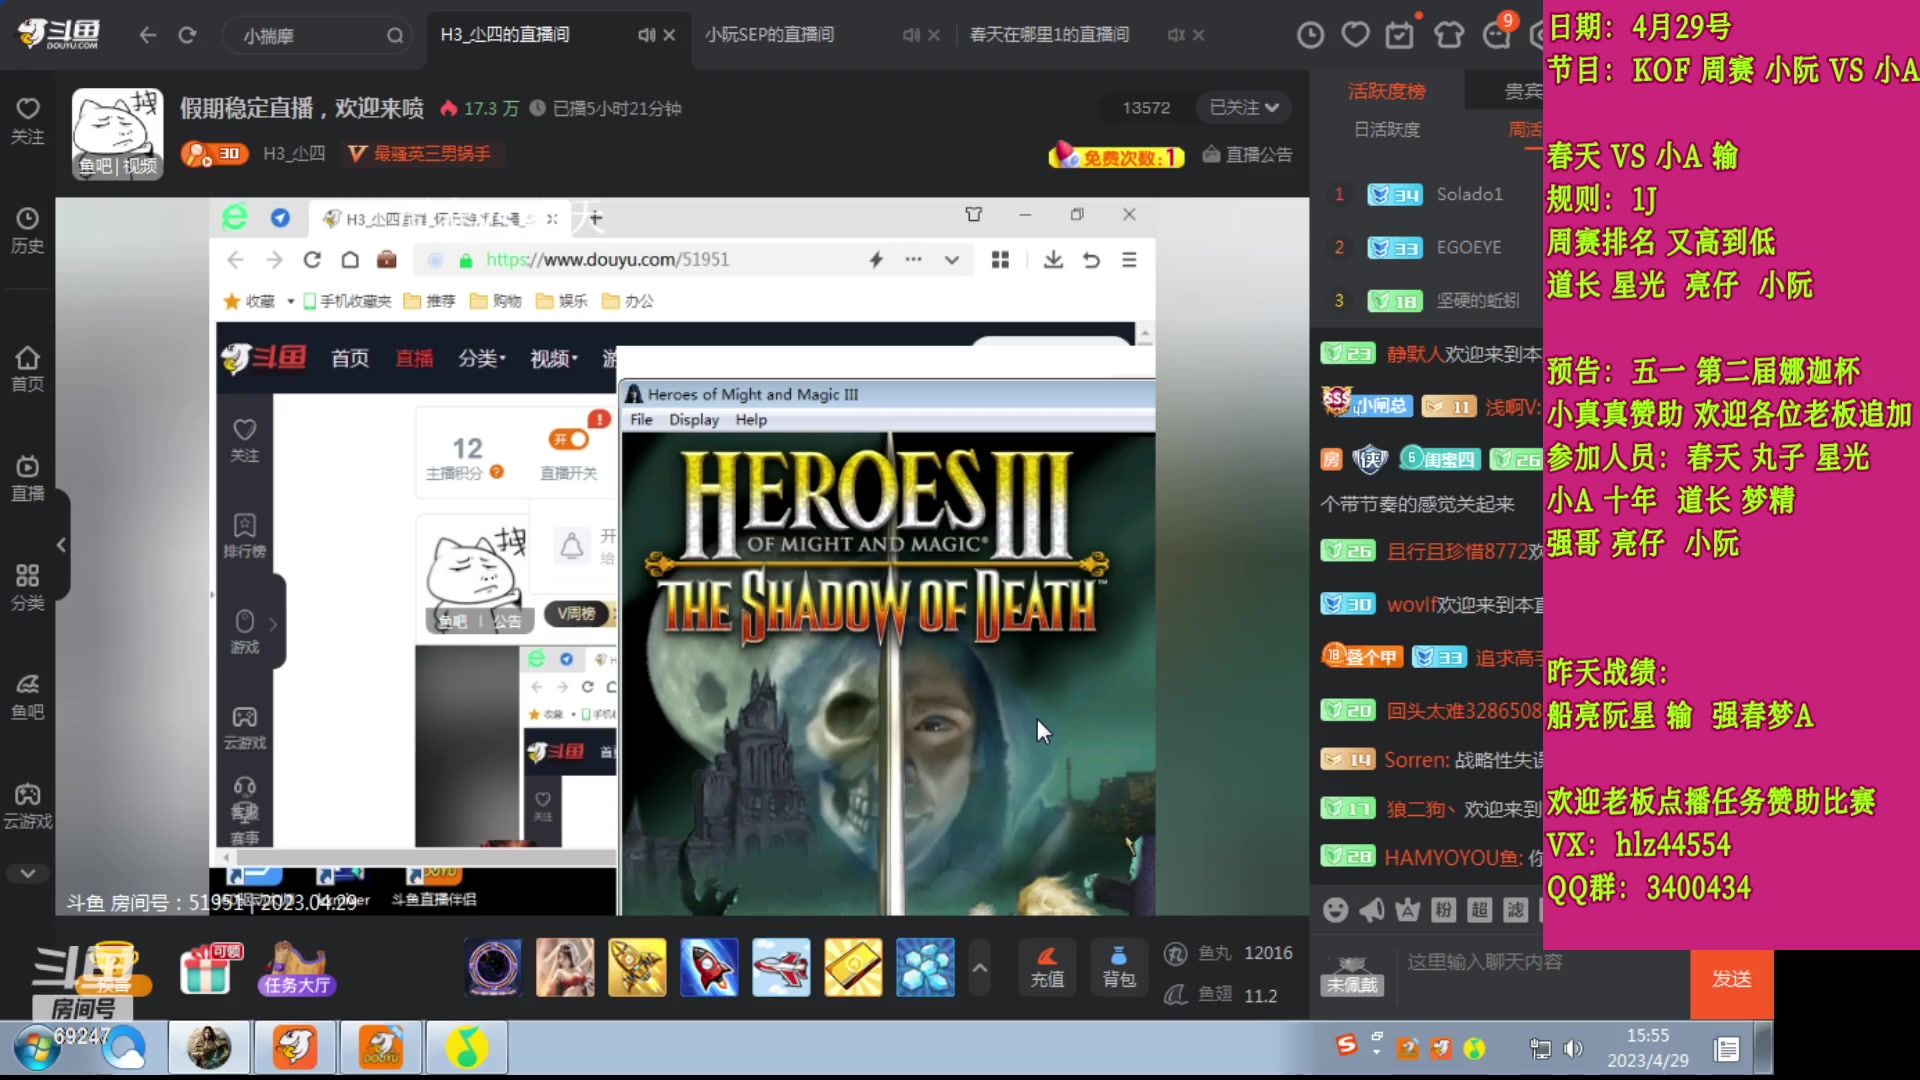Open 鱼吧 in the left sidebar
This screenshot has width=1920, height=1080.
[27, 697]
